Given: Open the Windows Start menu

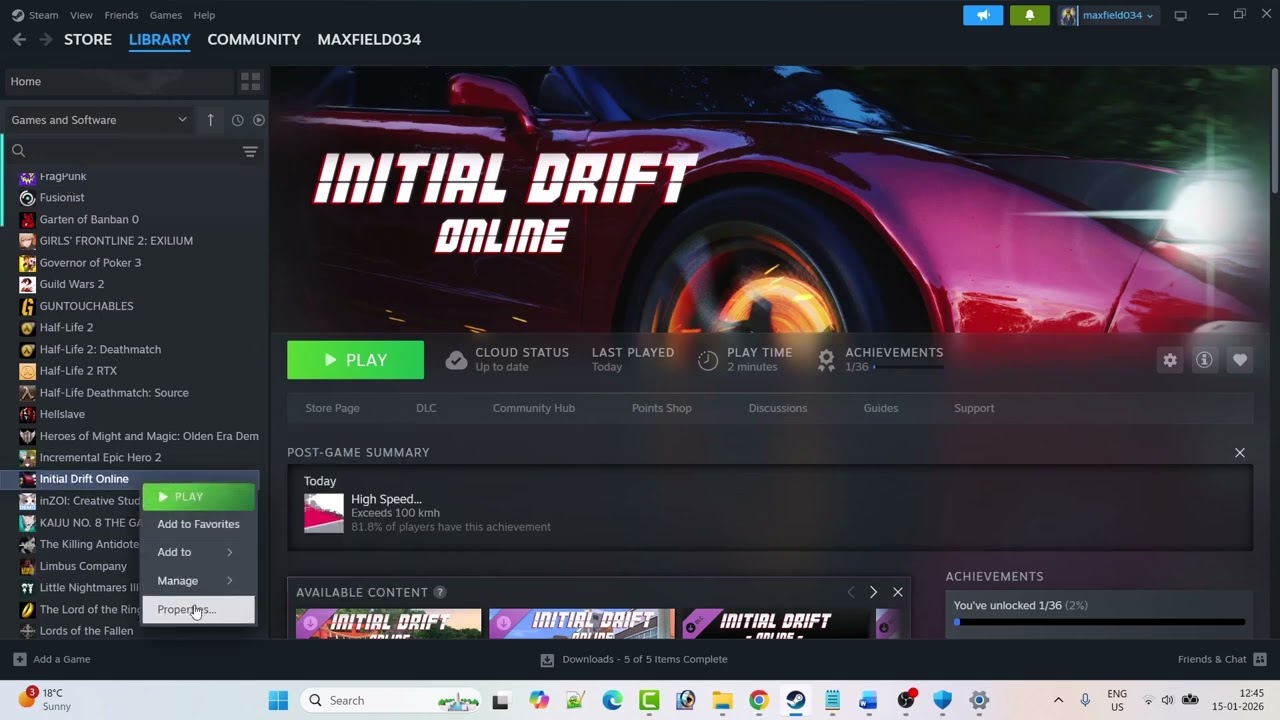Looking at the screenshot, I should pos(278,700).
